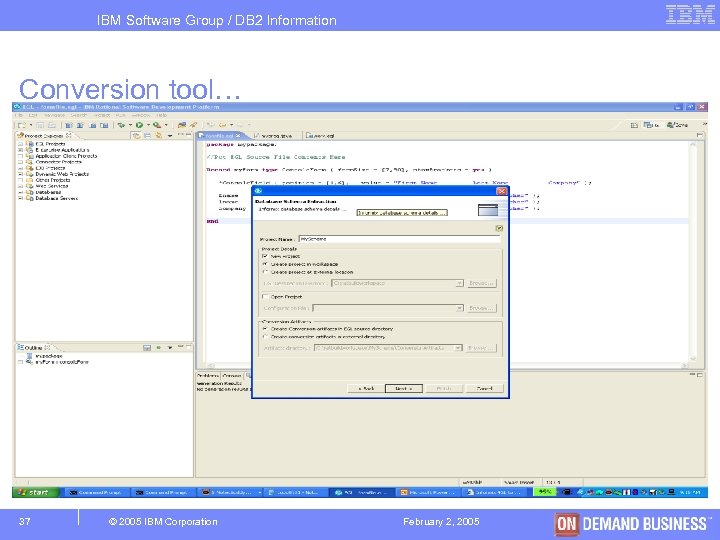Click Browse next to project directory
The image size is (720, 540).
tap(481, 283)
